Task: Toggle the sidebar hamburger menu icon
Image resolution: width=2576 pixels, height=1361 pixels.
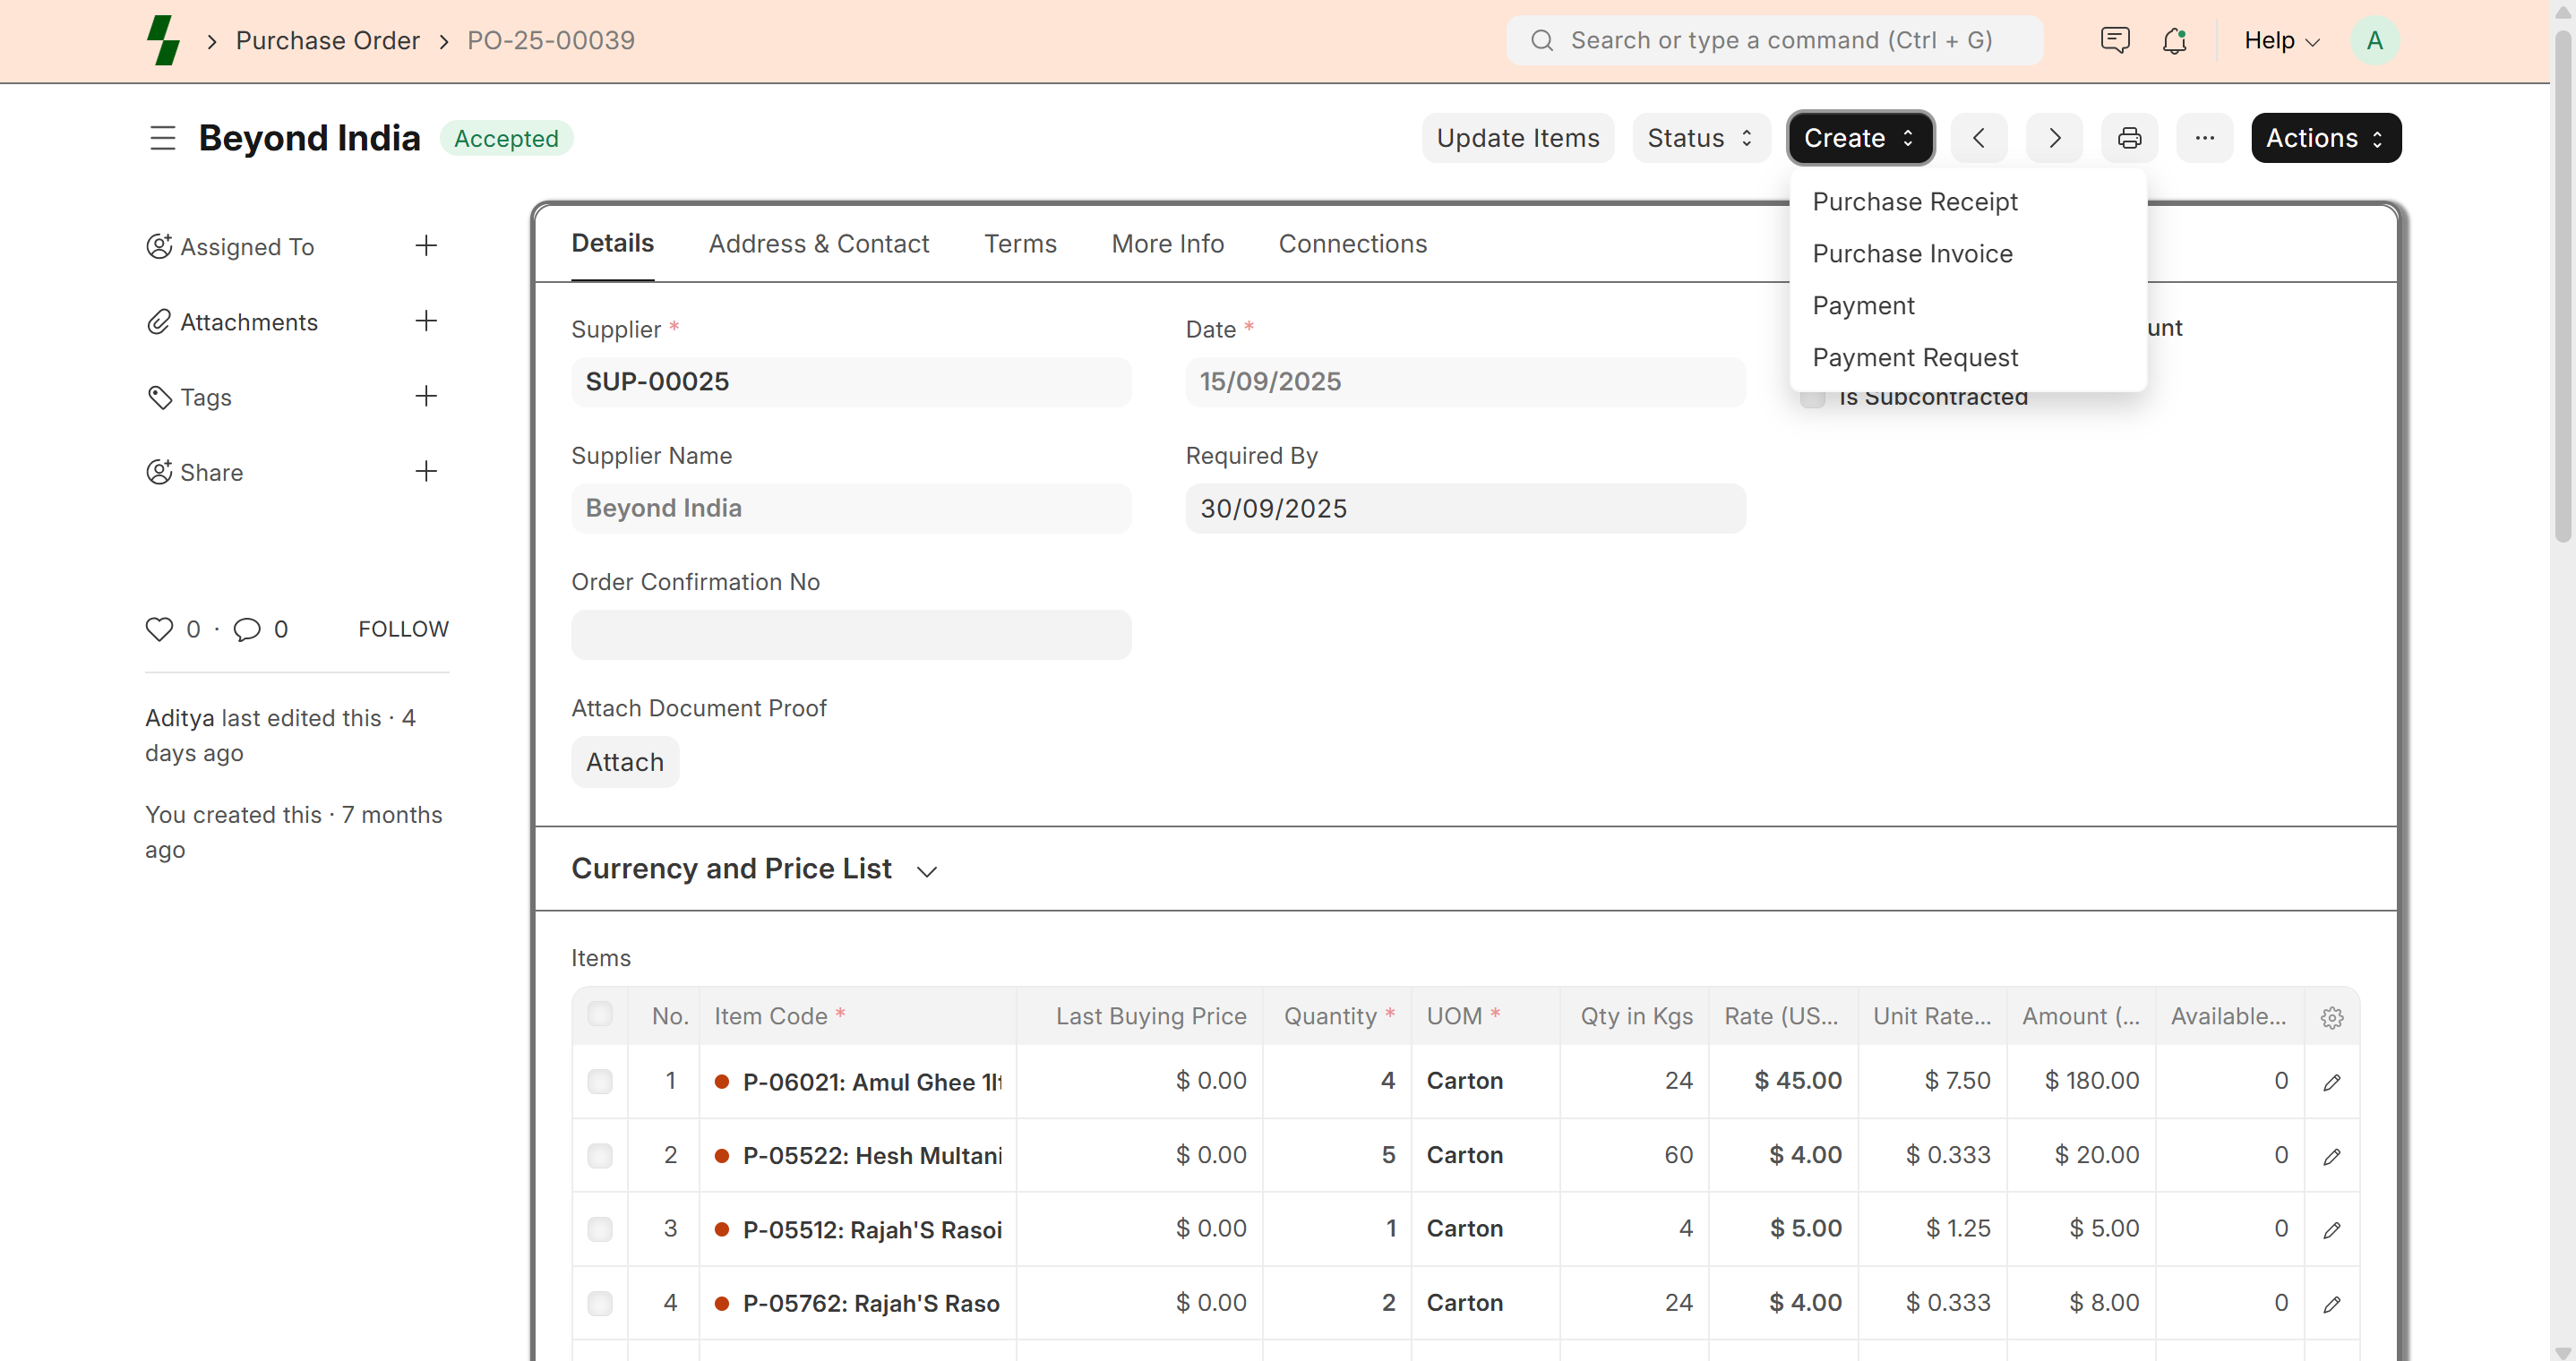Action: pos(163,138)
